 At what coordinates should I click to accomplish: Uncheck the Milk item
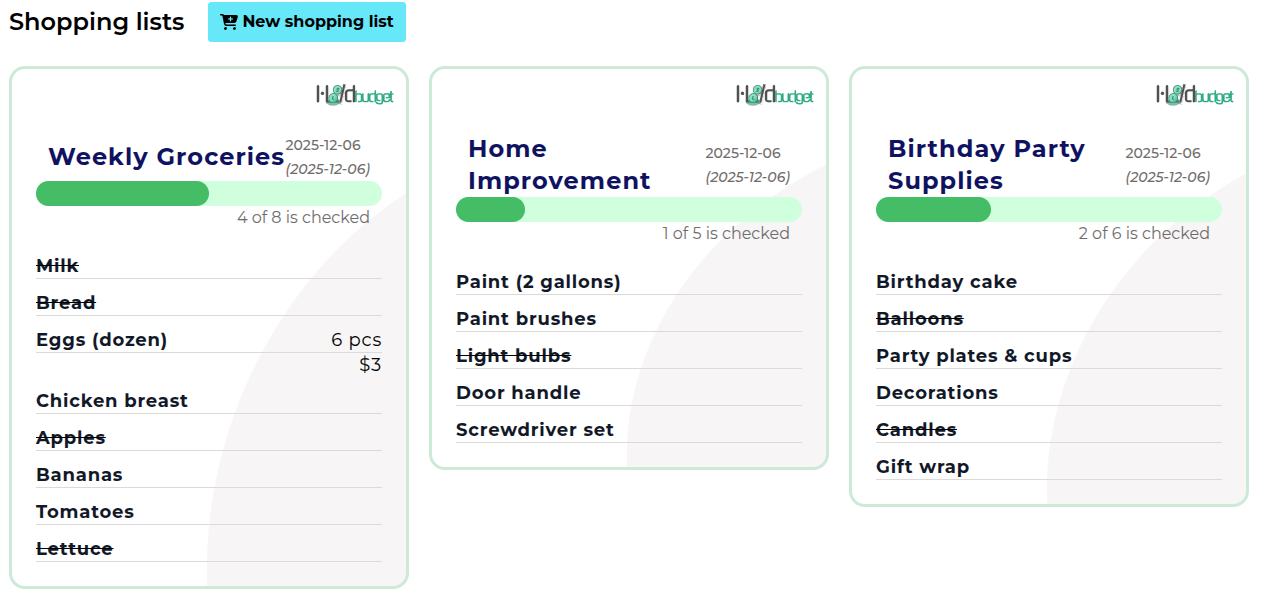click(x=57, y=265)
